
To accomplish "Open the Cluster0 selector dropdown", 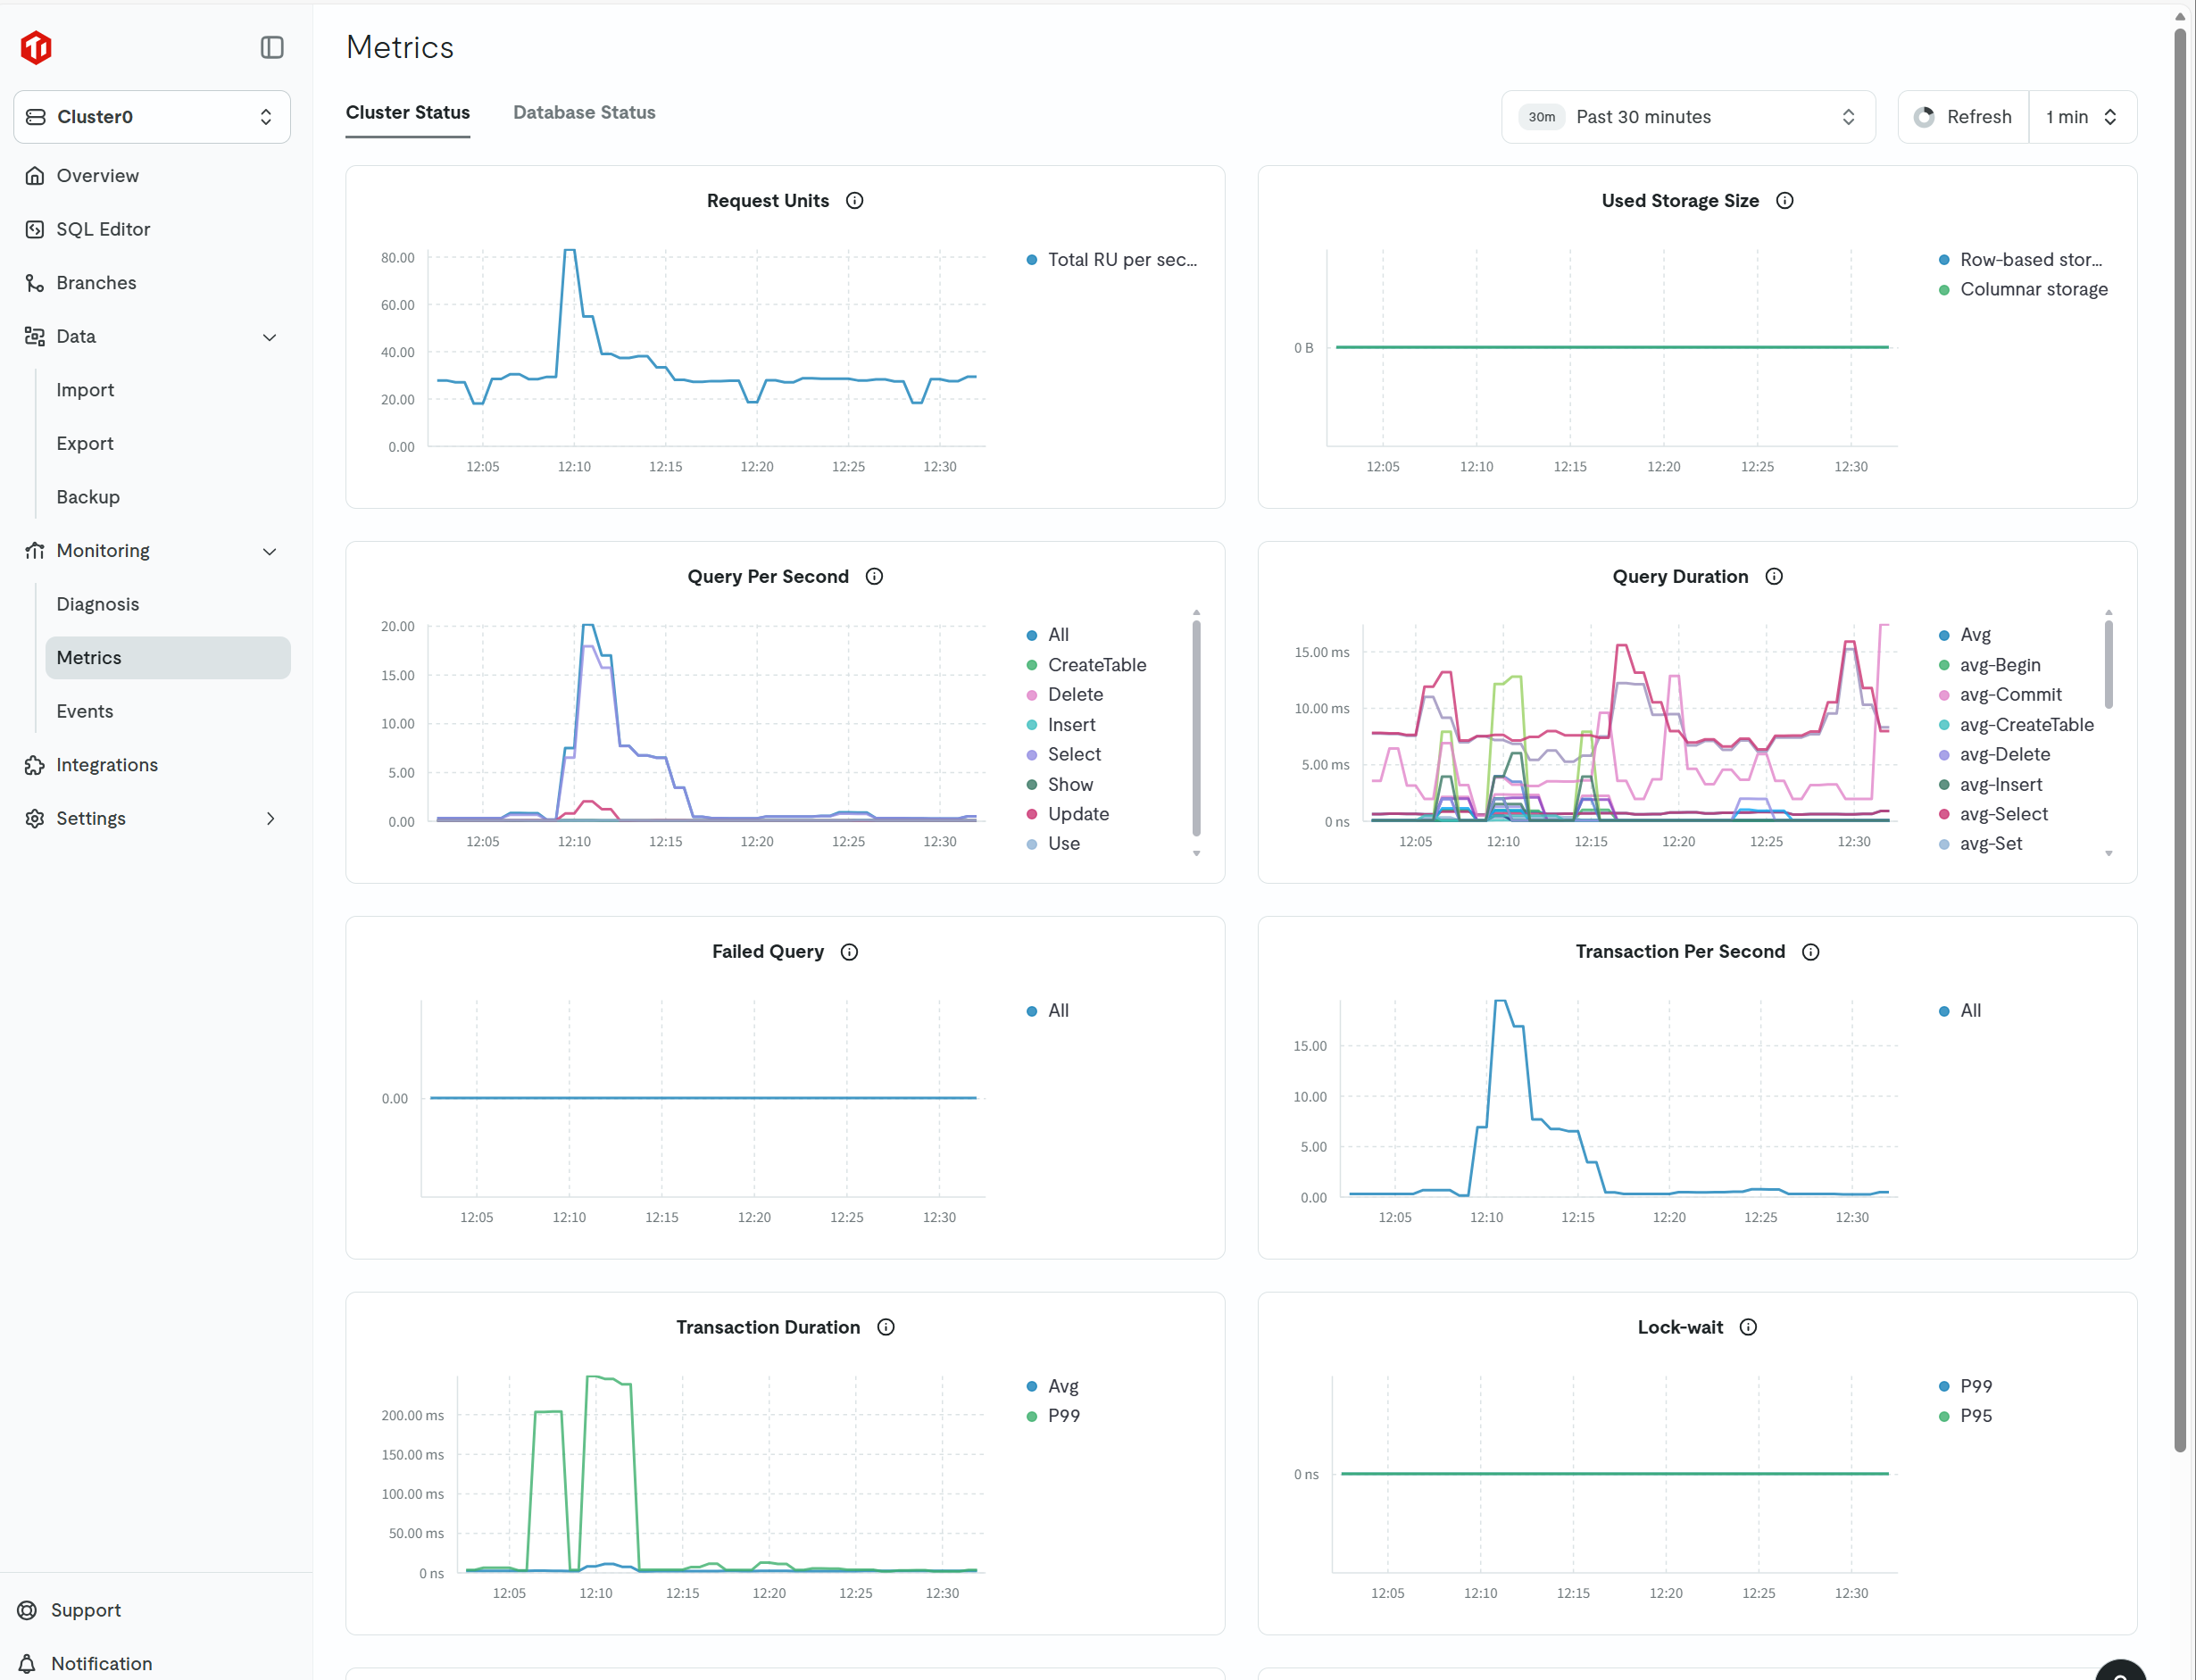I will (x=152, y=117).
